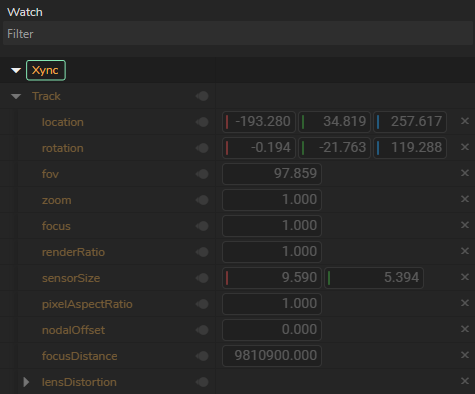Screen dimensions: 475x394
Task: Collapse the Track section arrow
Action: pos(16,97)
